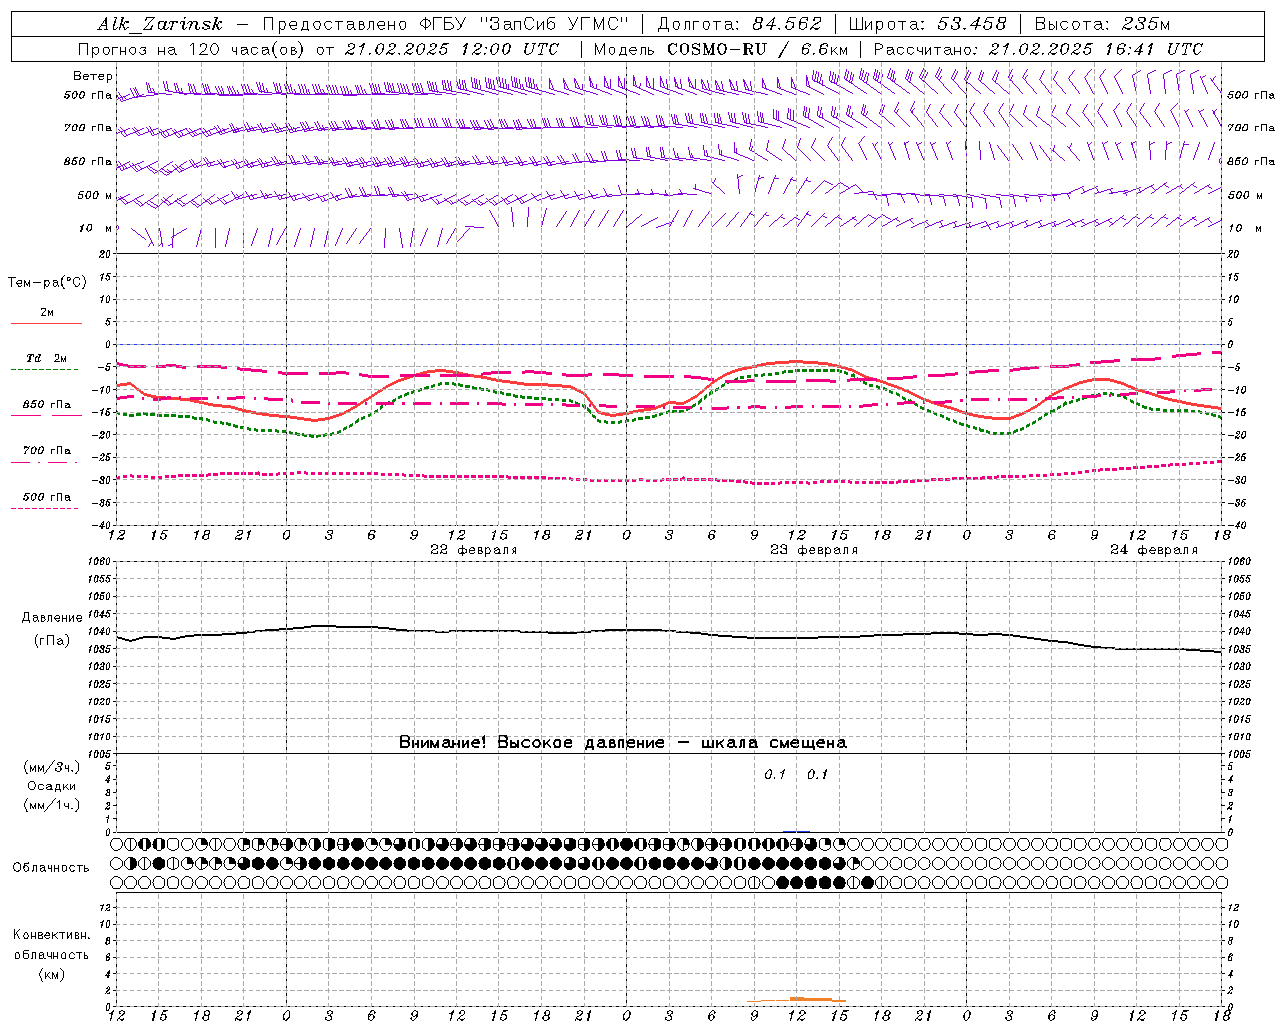Image resolution: width=1280 pixels, height=1024 pixels.
Task: Select the date label 22 февраля
Action: 474,550
